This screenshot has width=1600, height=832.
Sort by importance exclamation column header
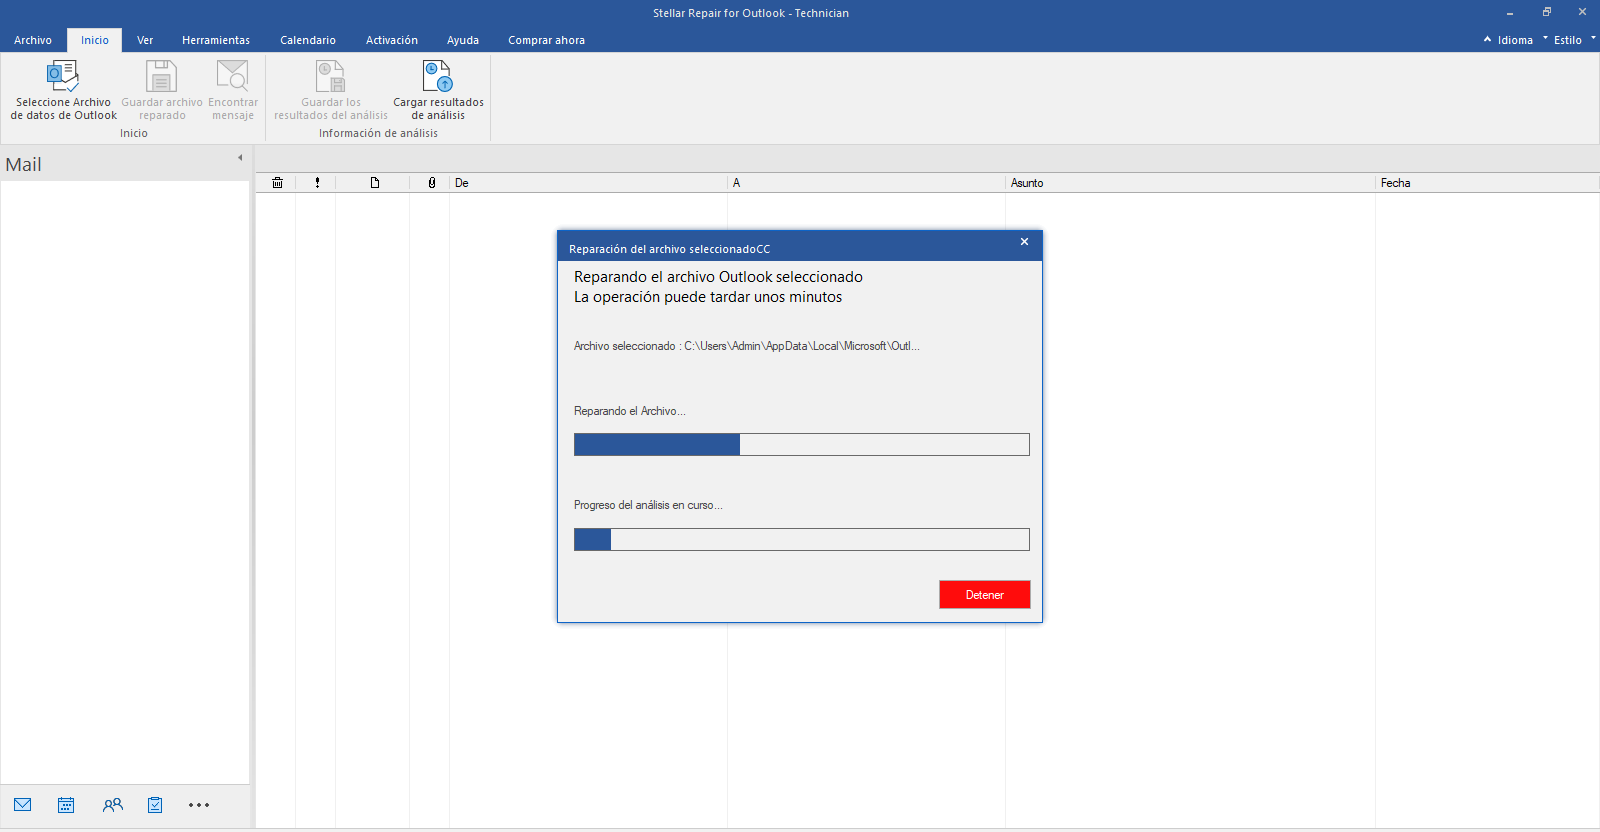coord(317,183)
